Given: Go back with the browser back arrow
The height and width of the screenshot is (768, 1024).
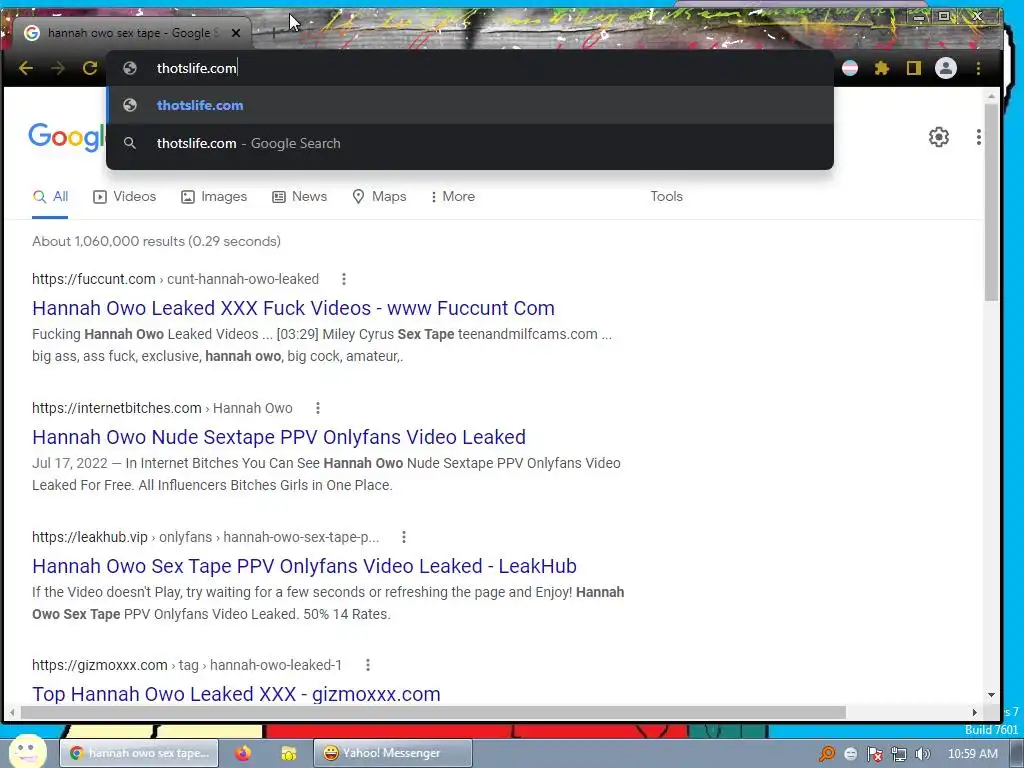Looking at the screenshot, I should click(26, 68).
